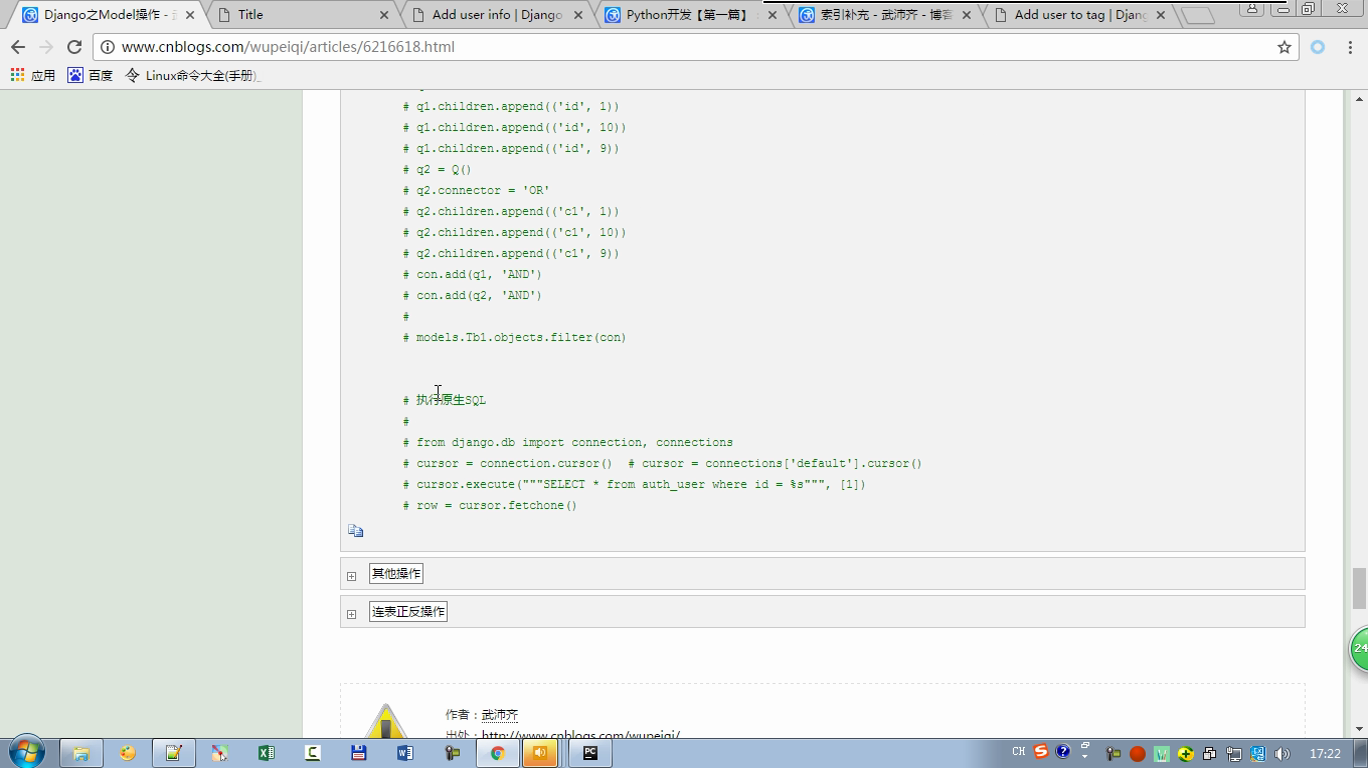Click the green floating 24 badge
Viewport: 1368px width, 768px height.
coord(1360,648)
